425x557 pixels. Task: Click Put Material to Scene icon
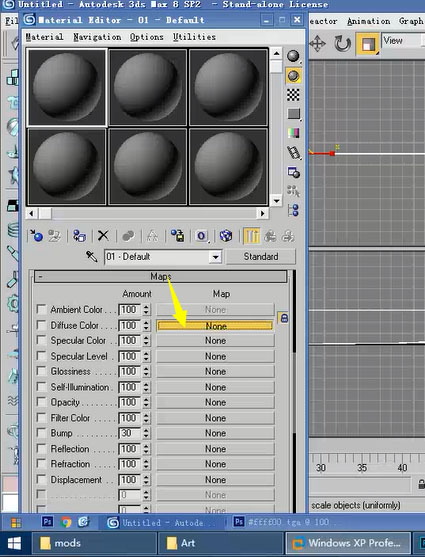coord(54,236)
